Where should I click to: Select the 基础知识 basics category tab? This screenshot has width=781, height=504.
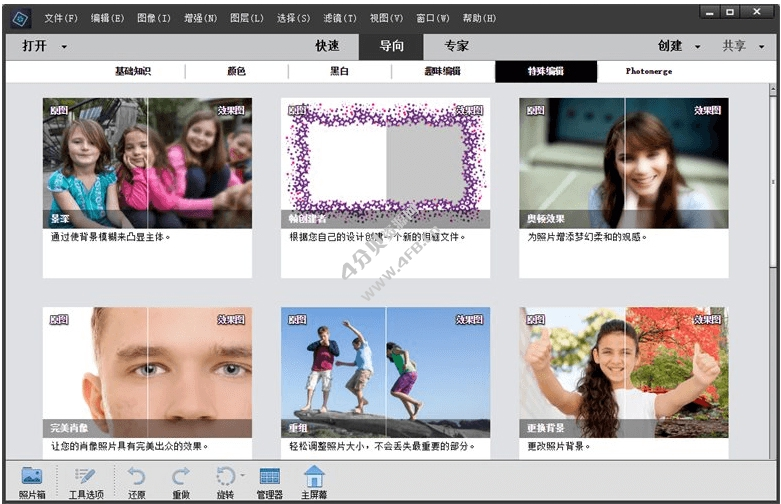coord(133,72)
